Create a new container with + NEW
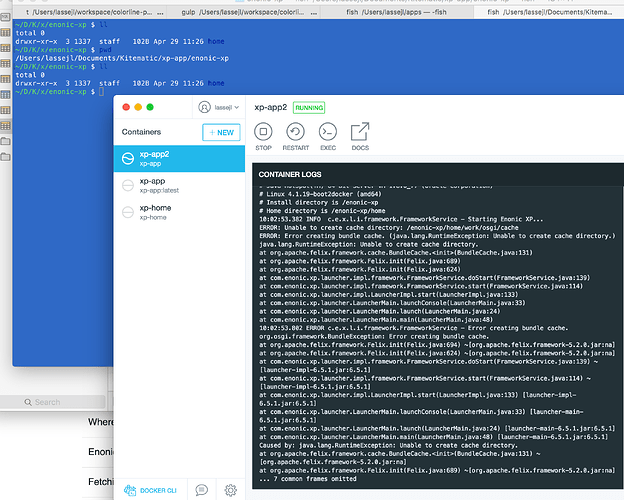 tap(221, 132)
